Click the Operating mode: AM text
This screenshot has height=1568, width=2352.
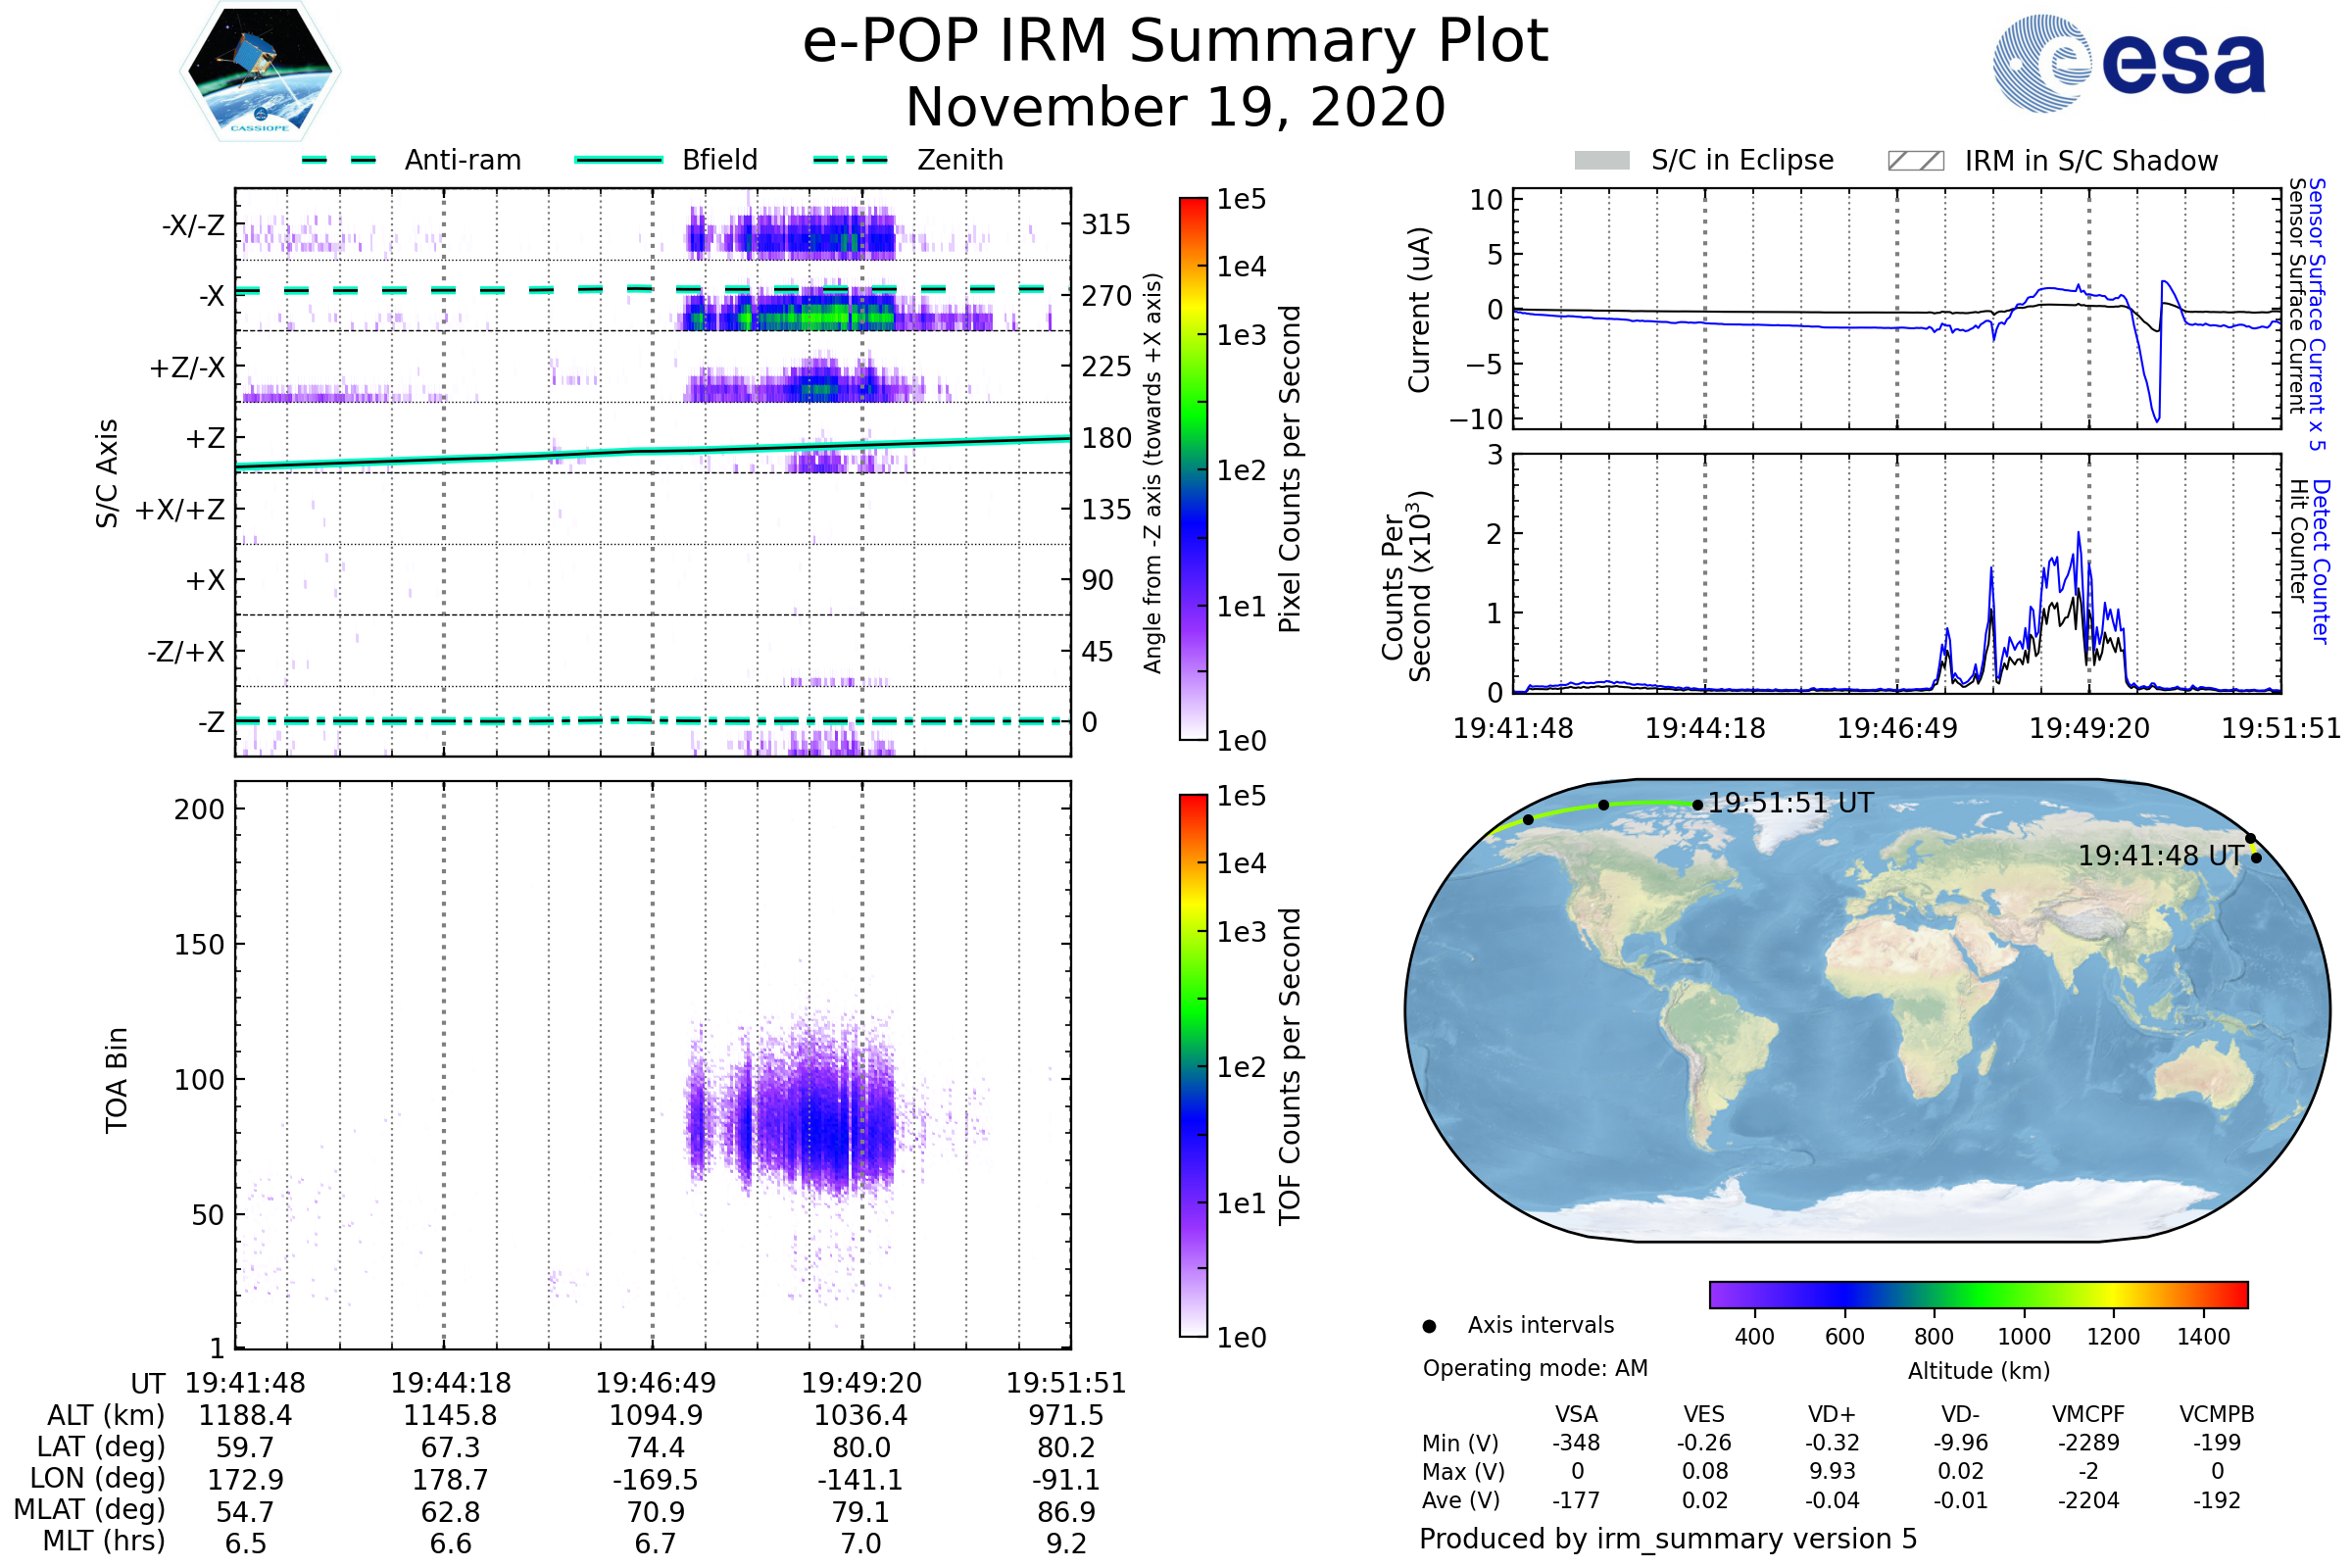coord(1535,1368)
